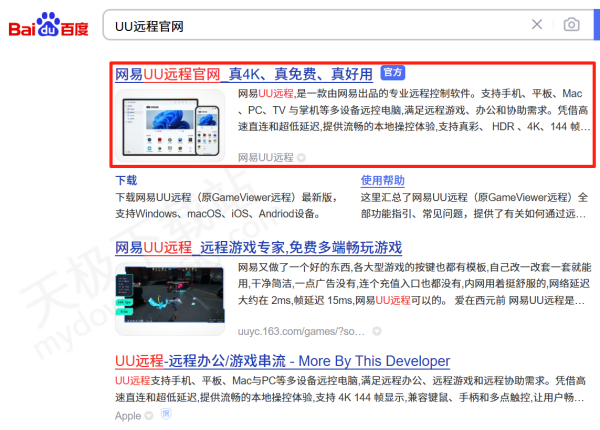Viewport: 600px width, 430px height.
Task: Click the description text under 使用帮助
Action: tap(470, 205)
